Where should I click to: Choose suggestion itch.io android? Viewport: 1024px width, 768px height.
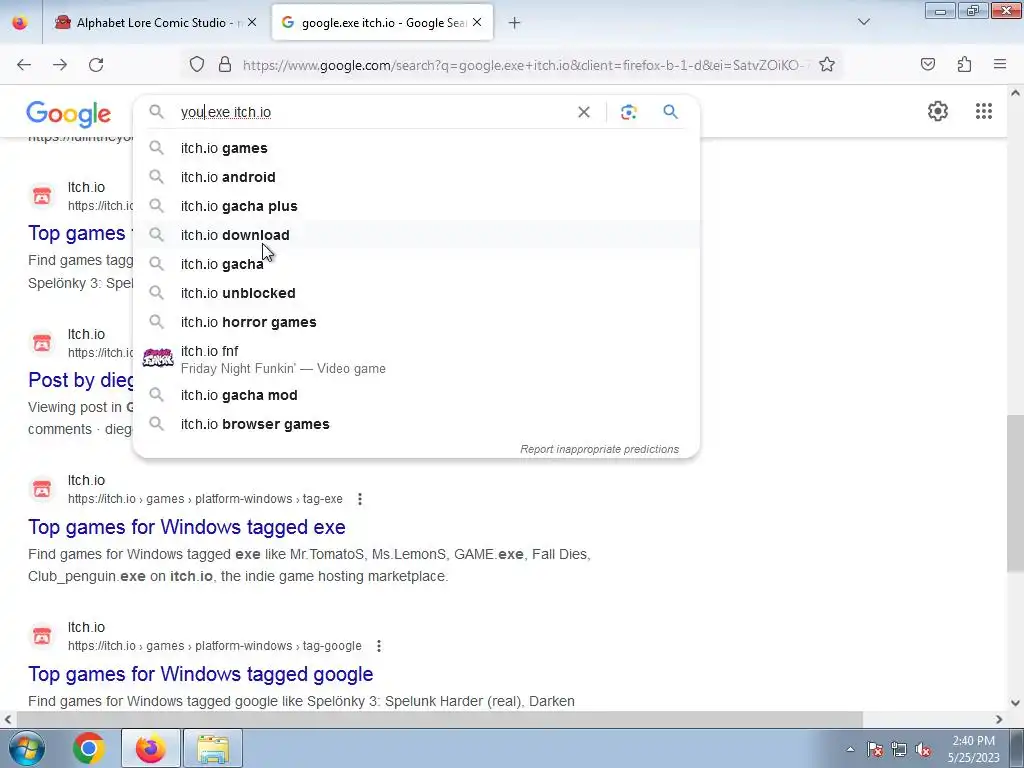[x=417, y=177]
